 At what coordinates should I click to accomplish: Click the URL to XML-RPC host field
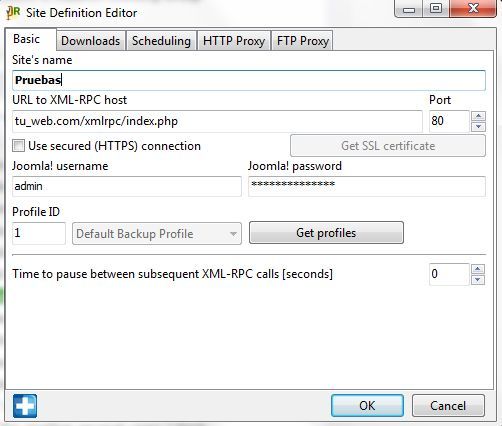pyautogui.click(x=217, y=121)
